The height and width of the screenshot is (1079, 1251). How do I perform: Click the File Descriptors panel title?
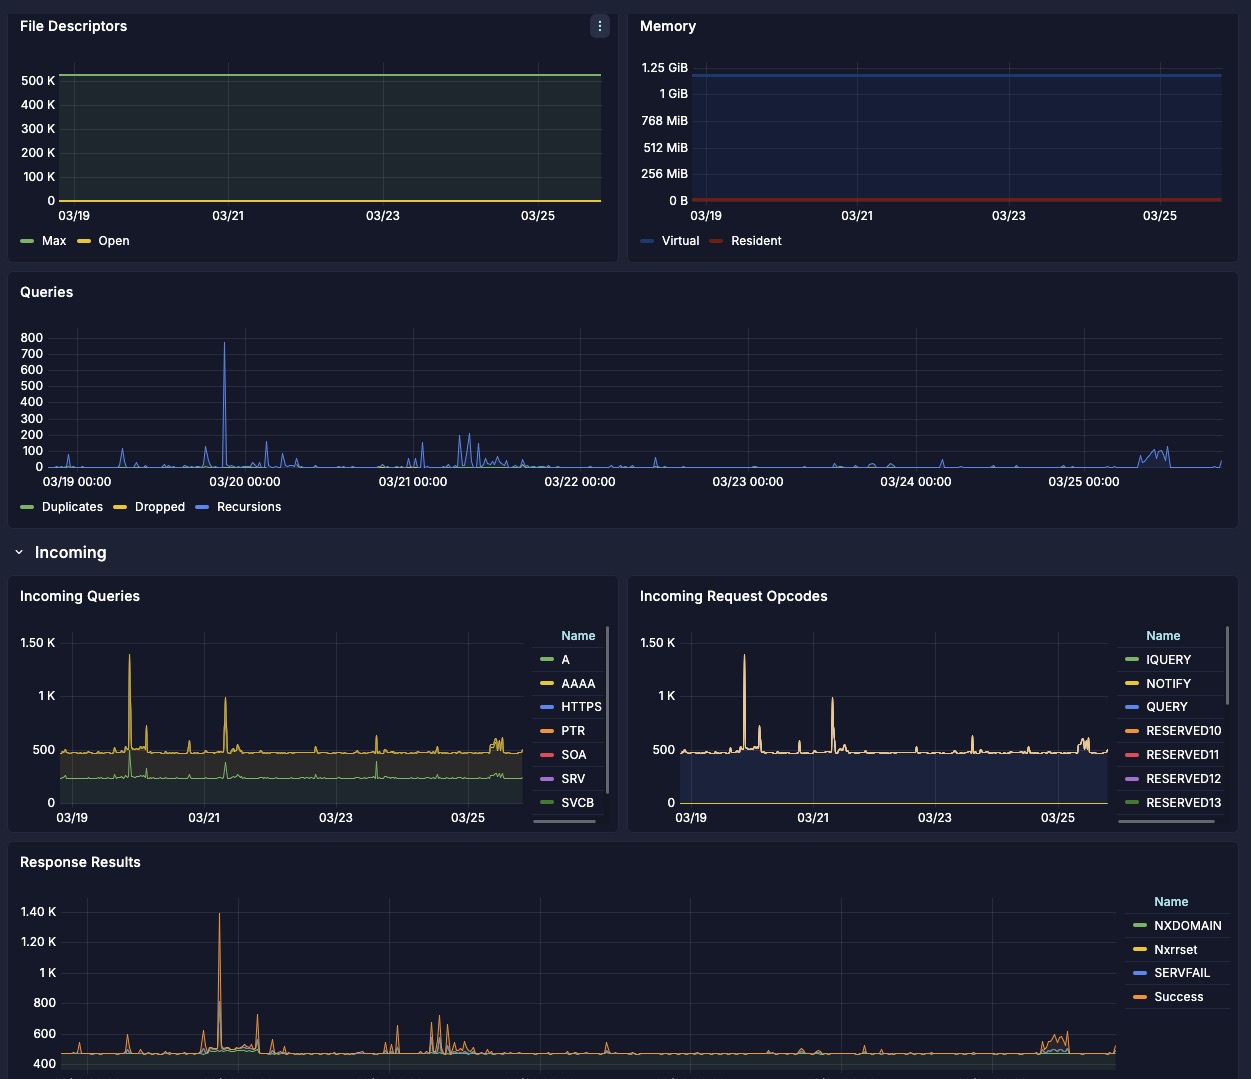[x=74, y=26]
